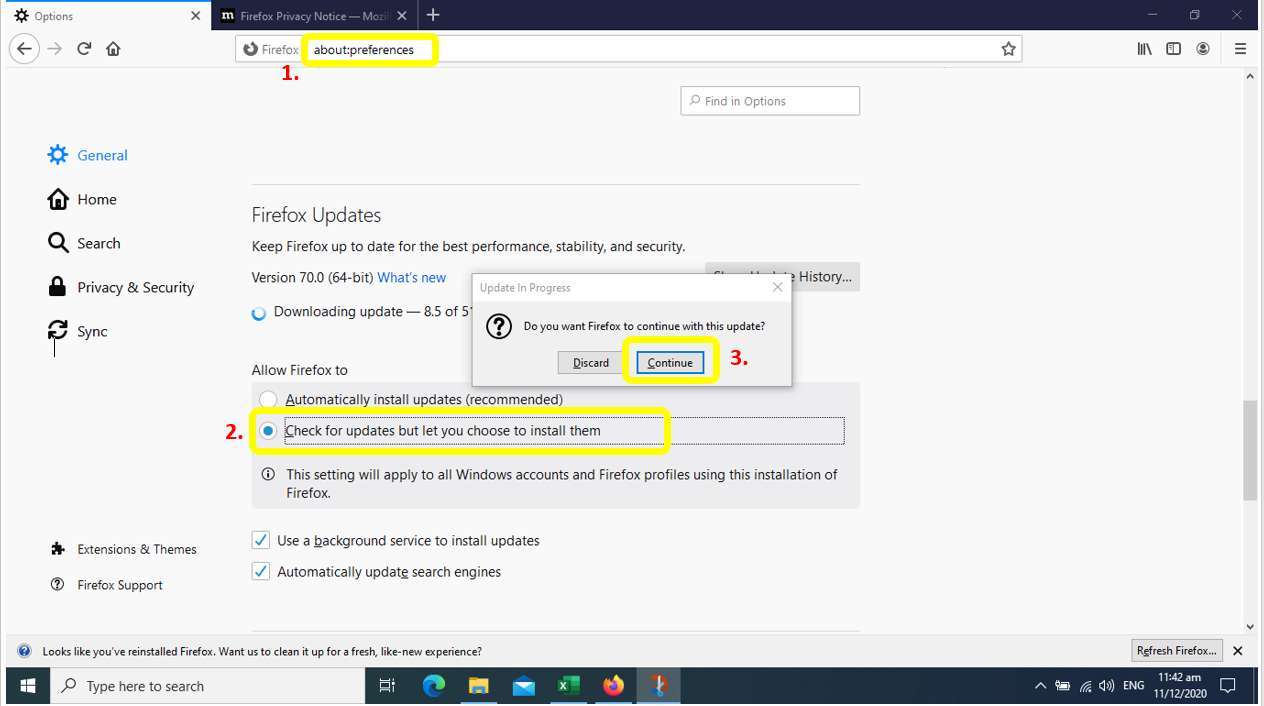Click the scrollbar up arrow
Screen dimensions: 1264x706
(1250, 76)
